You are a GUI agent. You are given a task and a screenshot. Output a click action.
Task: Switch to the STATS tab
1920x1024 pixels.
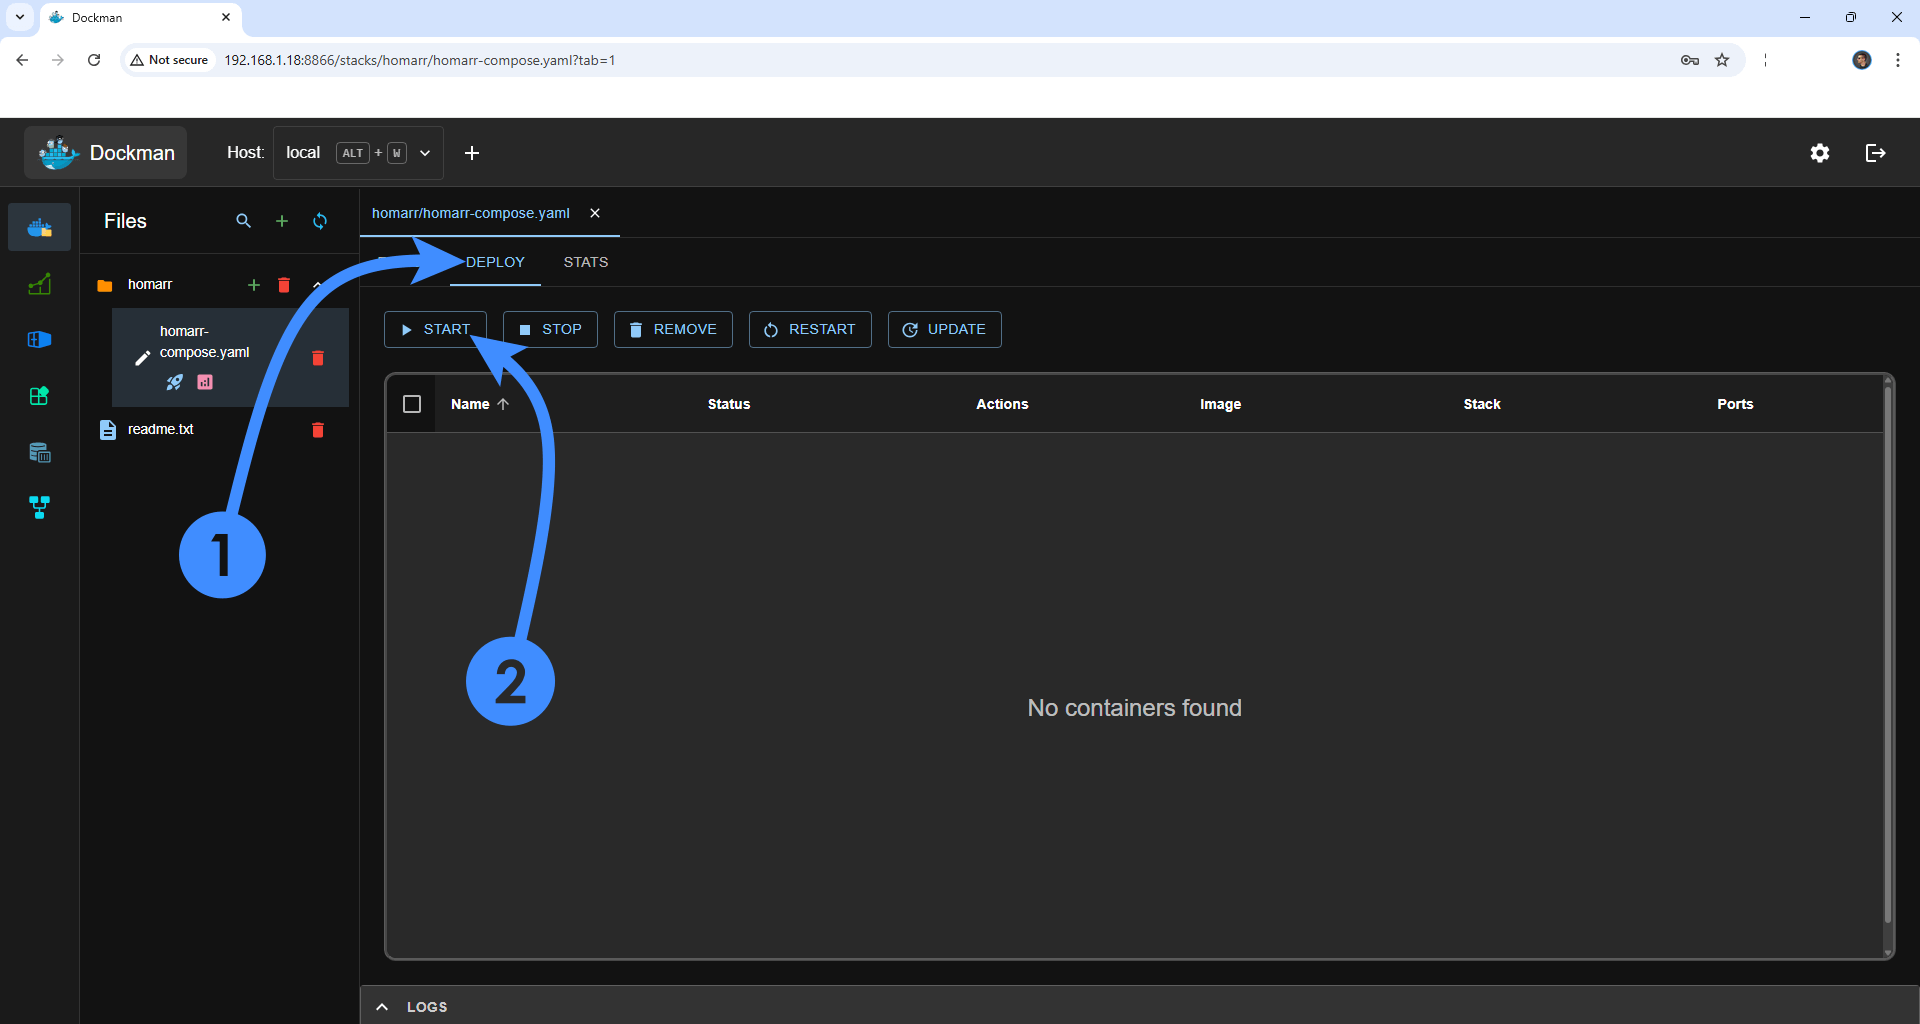[x=586, y=262]
